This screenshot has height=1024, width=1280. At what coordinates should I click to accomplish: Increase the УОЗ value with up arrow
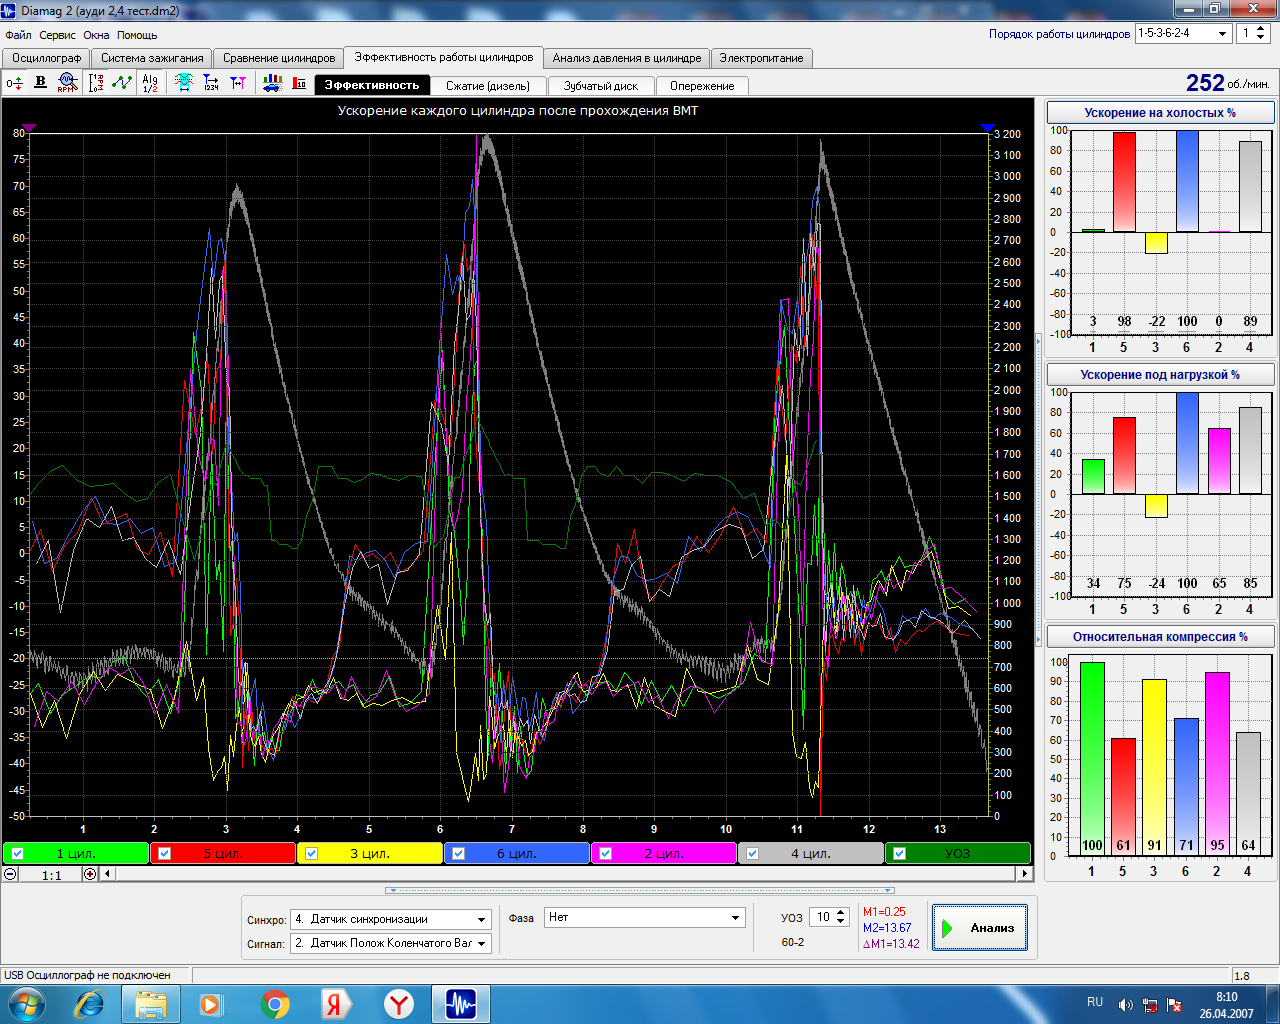click(x=841, y=912)
